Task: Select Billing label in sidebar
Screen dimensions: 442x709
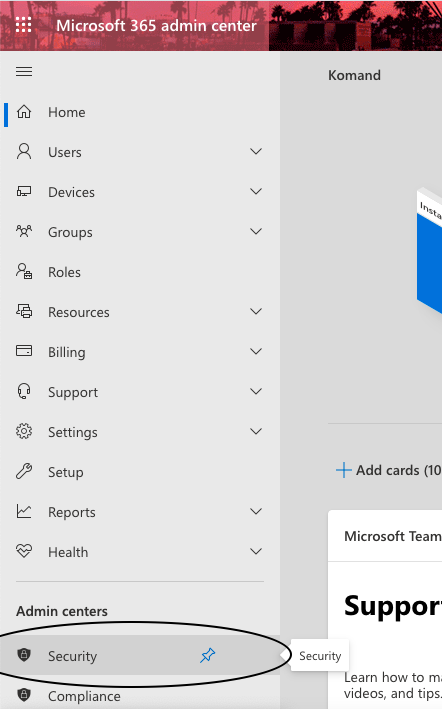Action: pos(66,352)
